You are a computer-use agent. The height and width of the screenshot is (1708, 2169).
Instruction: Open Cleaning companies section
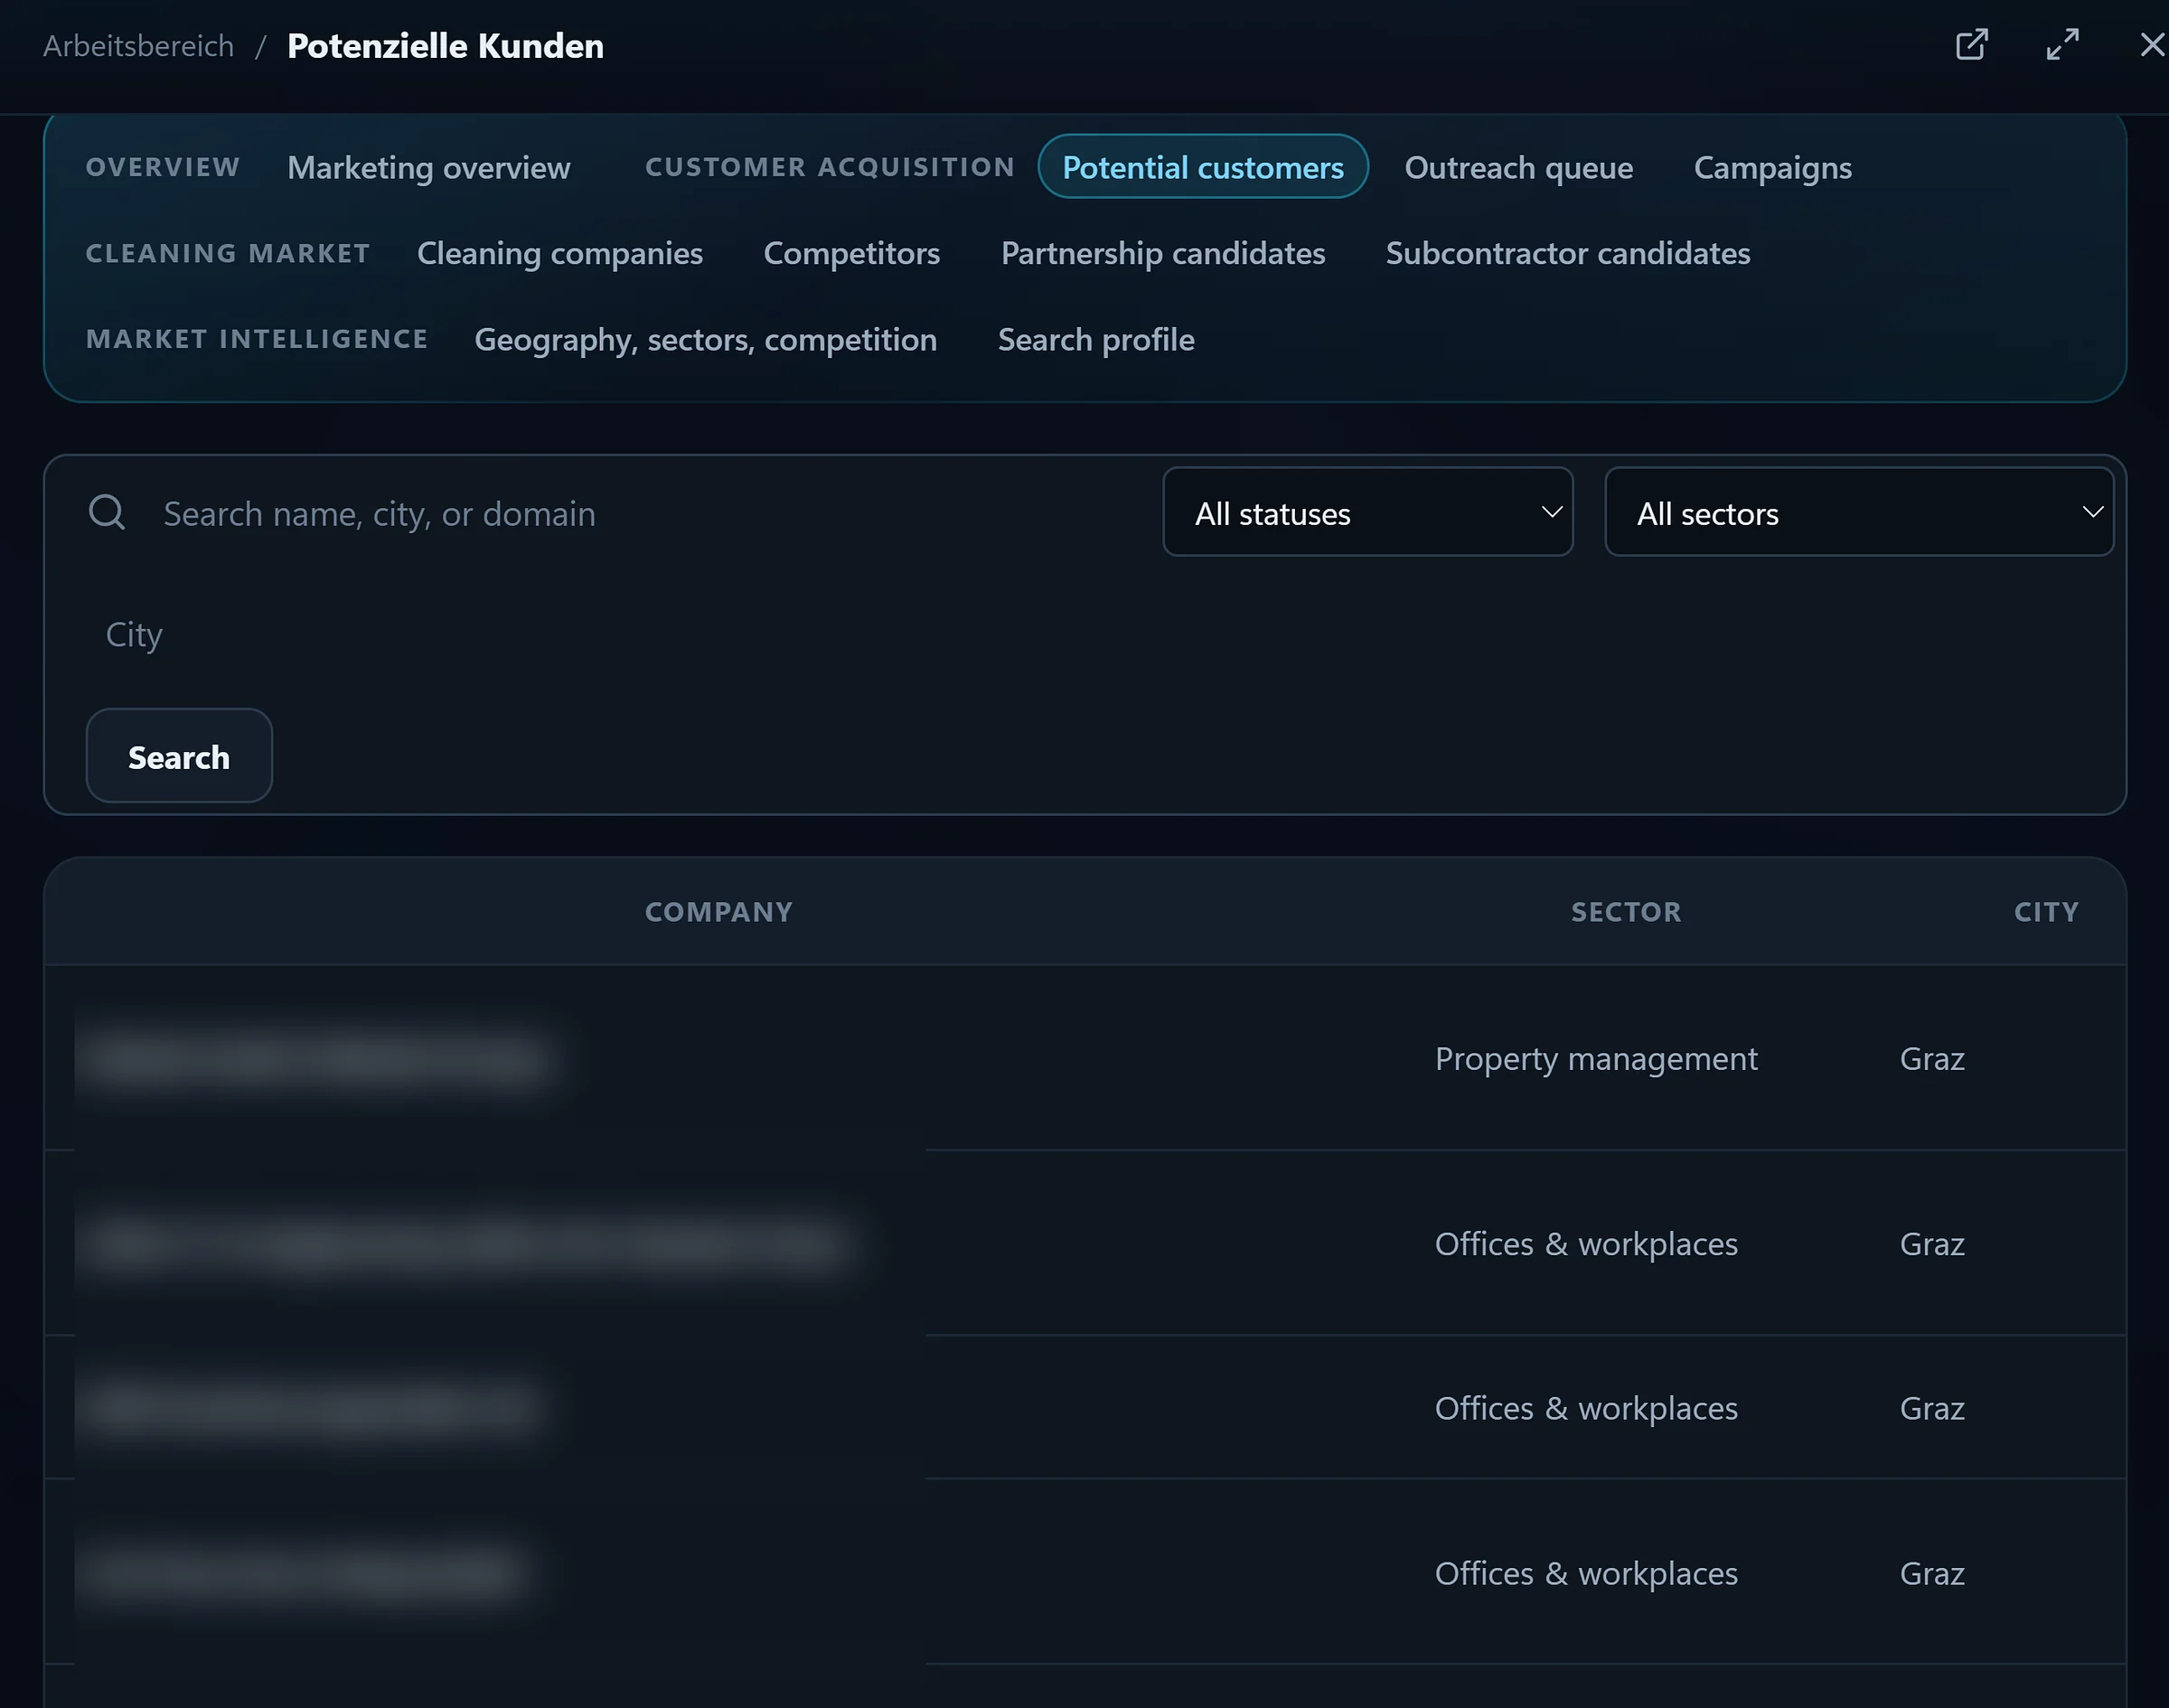pos(559,253)
